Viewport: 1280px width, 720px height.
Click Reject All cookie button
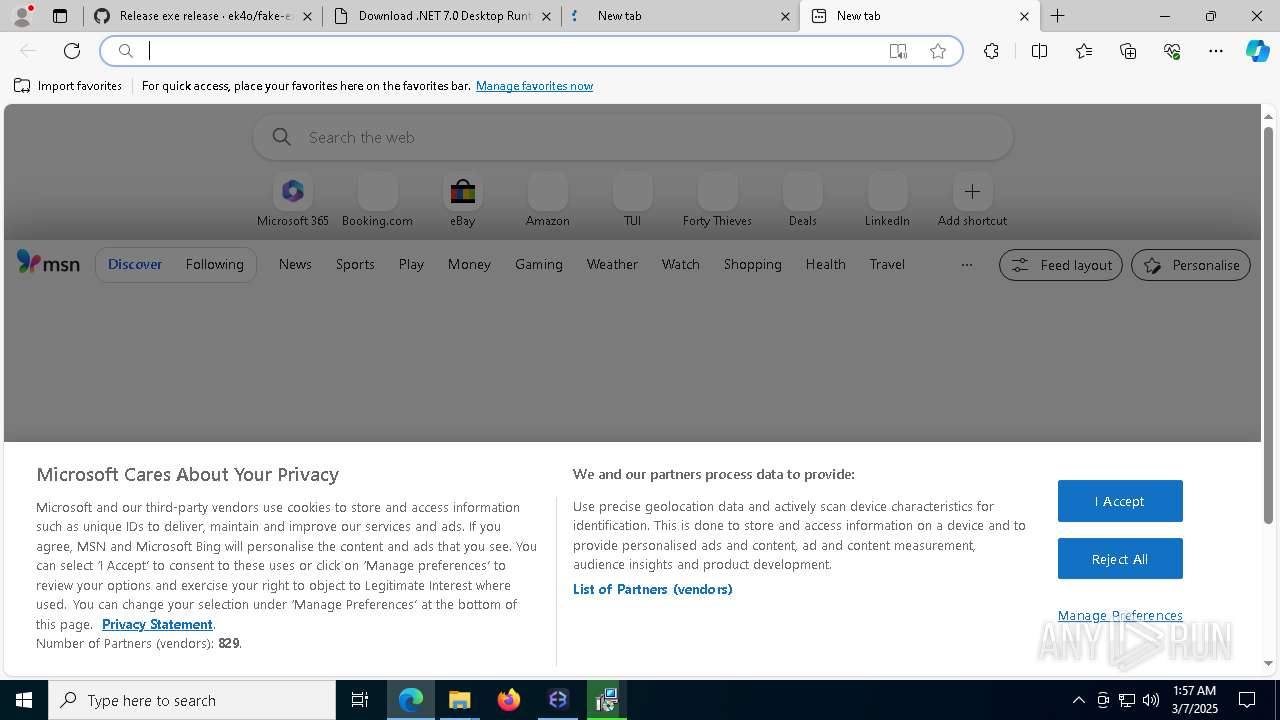[1120, 559]
